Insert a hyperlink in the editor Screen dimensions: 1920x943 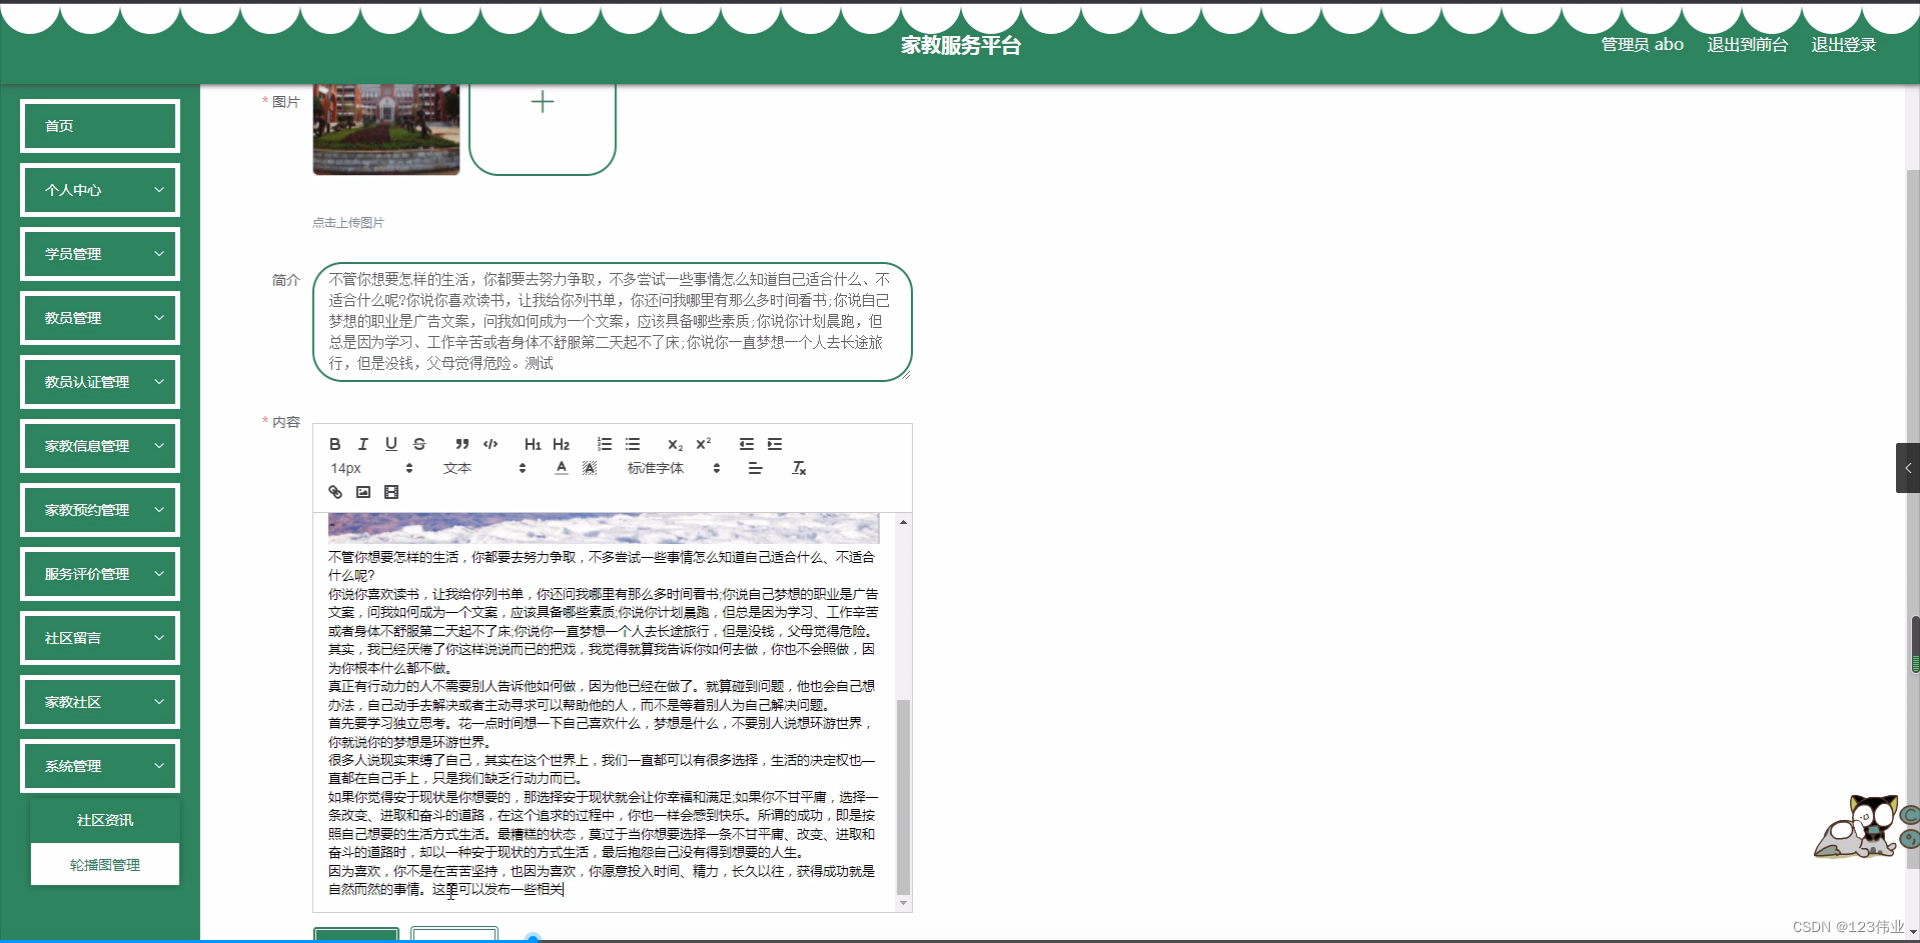(335, 492)
